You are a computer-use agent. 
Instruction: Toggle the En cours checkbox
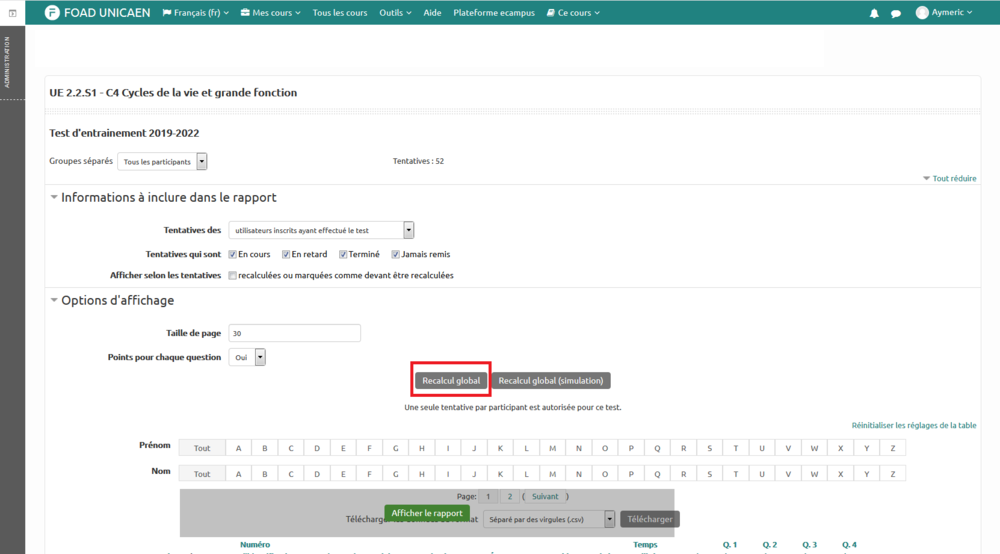(233, 254)
